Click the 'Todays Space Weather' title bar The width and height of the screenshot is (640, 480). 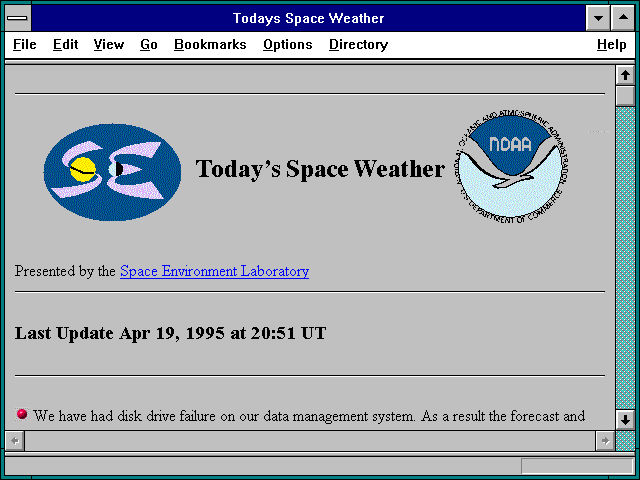point(308,18)
